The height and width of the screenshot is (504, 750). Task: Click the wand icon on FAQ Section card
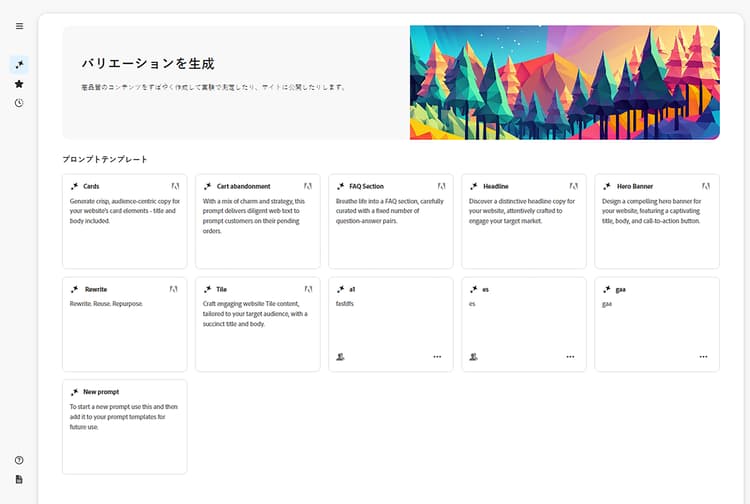[340, 186]
